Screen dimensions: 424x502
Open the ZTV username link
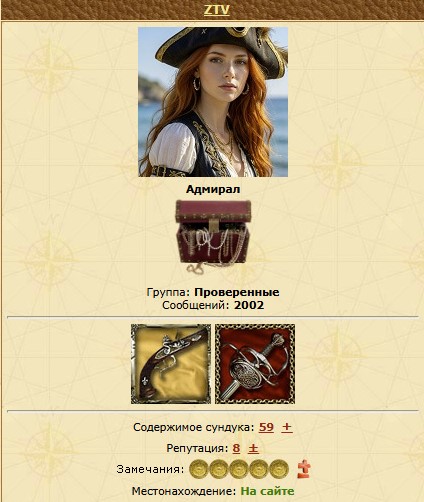pyautogui.click(x=217, y=10)
